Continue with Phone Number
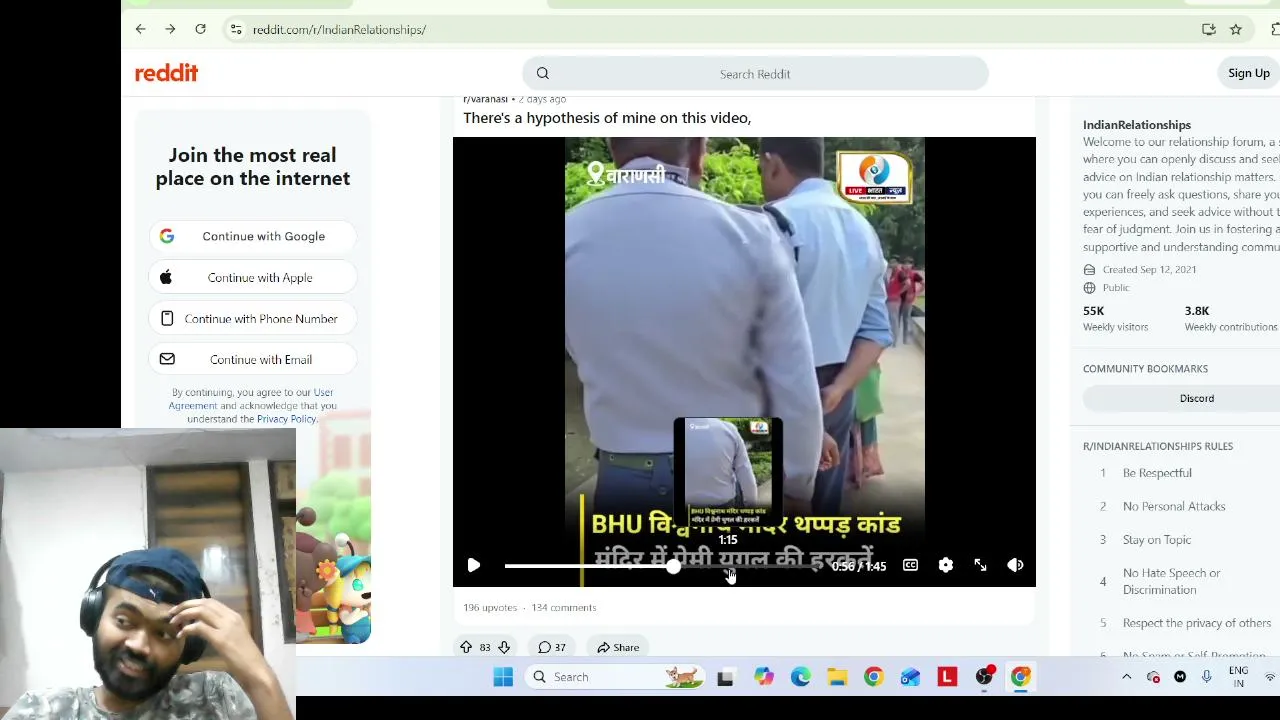 click(x=253, y=318)
